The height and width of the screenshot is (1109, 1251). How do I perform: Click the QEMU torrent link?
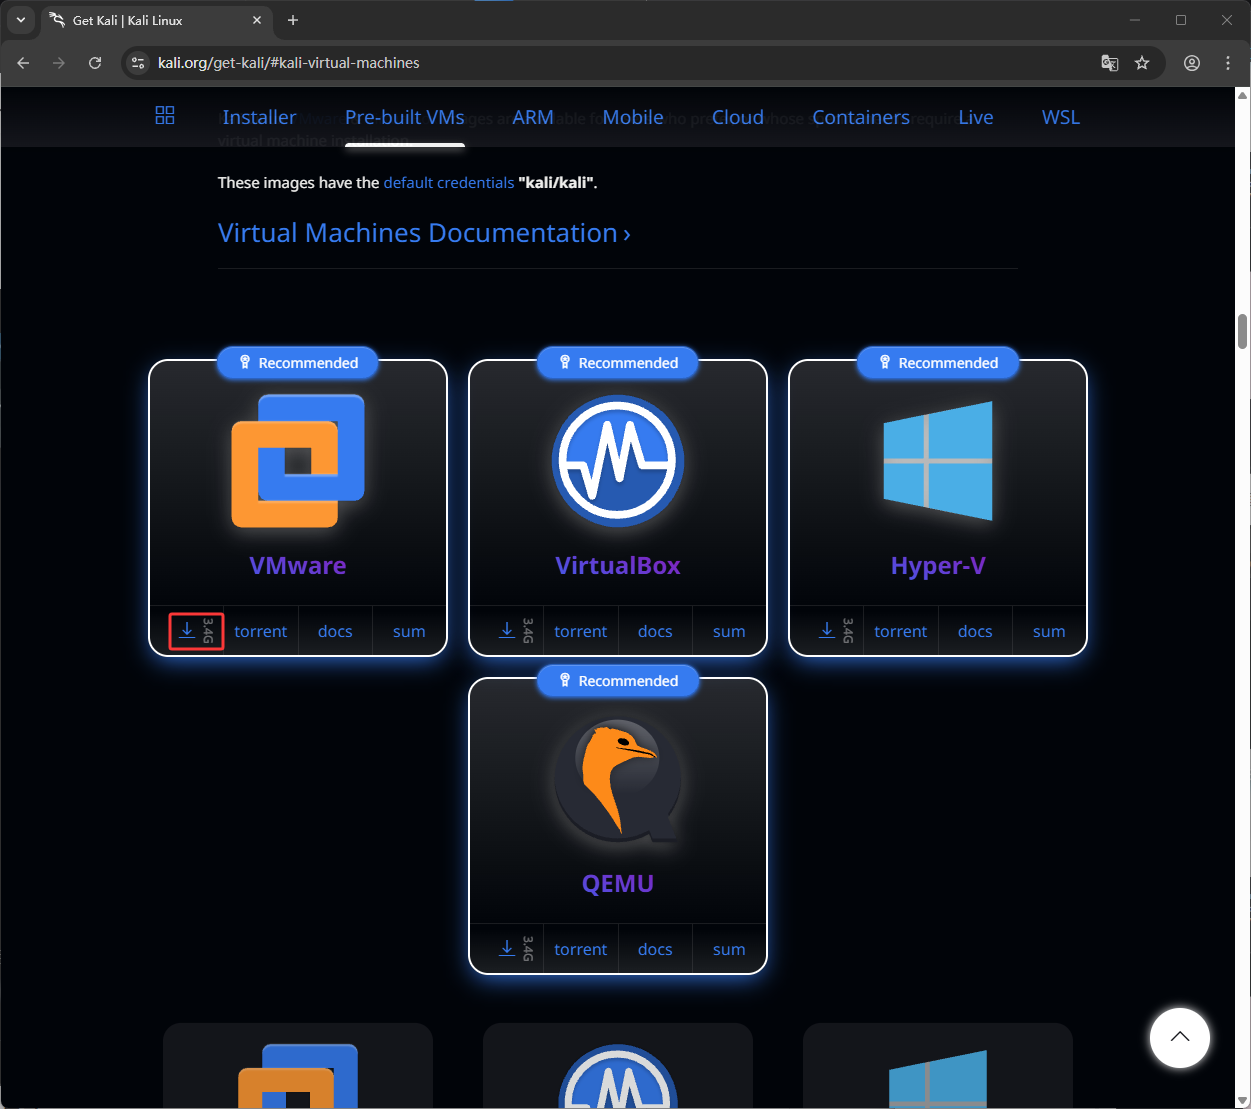point(581,949)
